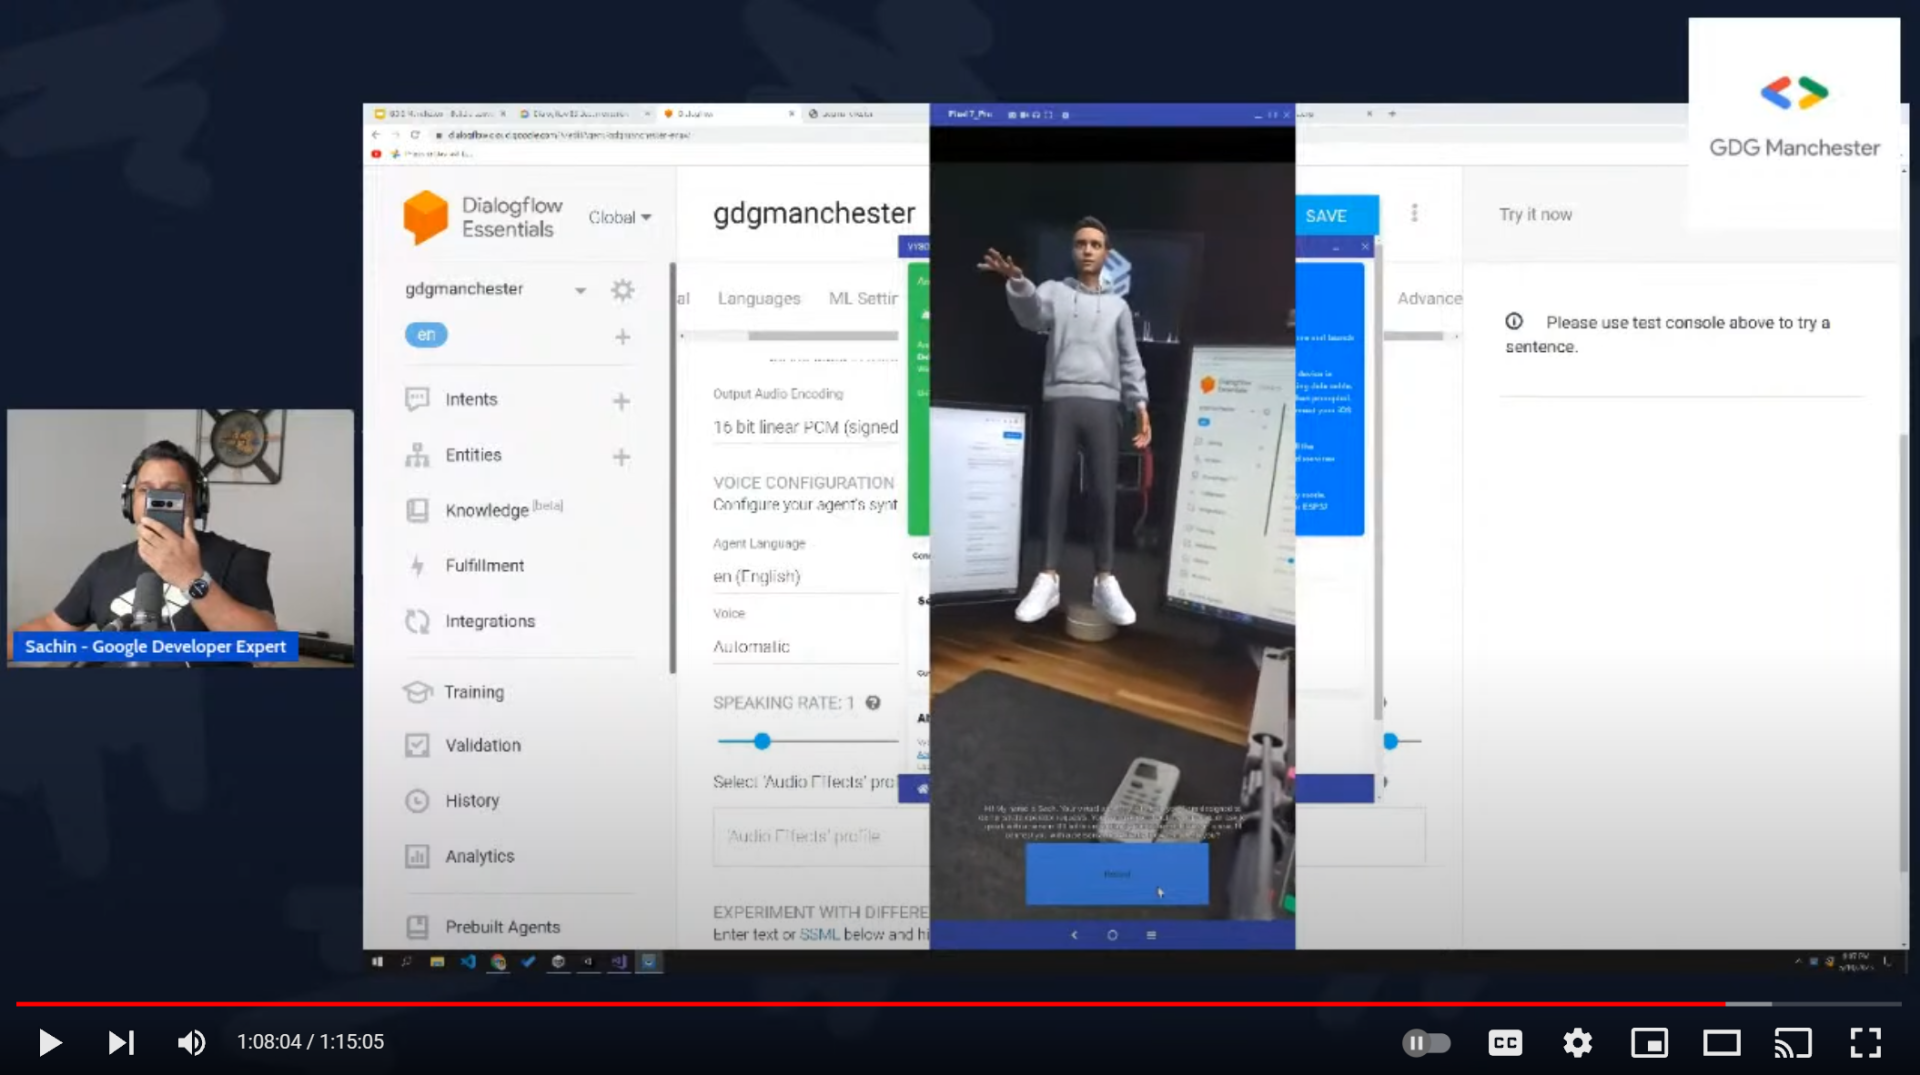Select the 'en' language chip
1920x1075 pixels.
point(426,335)
